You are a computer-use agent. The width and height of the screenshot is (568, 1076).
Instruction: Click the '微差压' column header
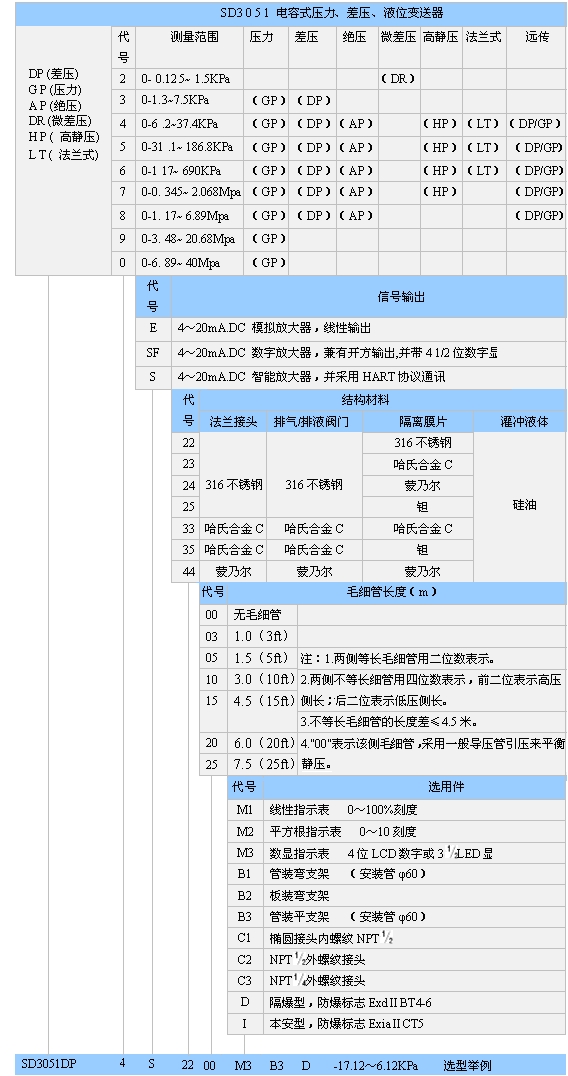click(x=398, y=36)
